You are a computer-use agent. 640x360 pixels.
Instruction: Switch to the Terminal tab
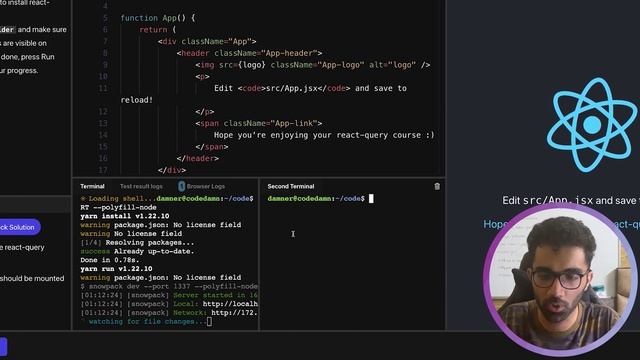tap(92, 187)
